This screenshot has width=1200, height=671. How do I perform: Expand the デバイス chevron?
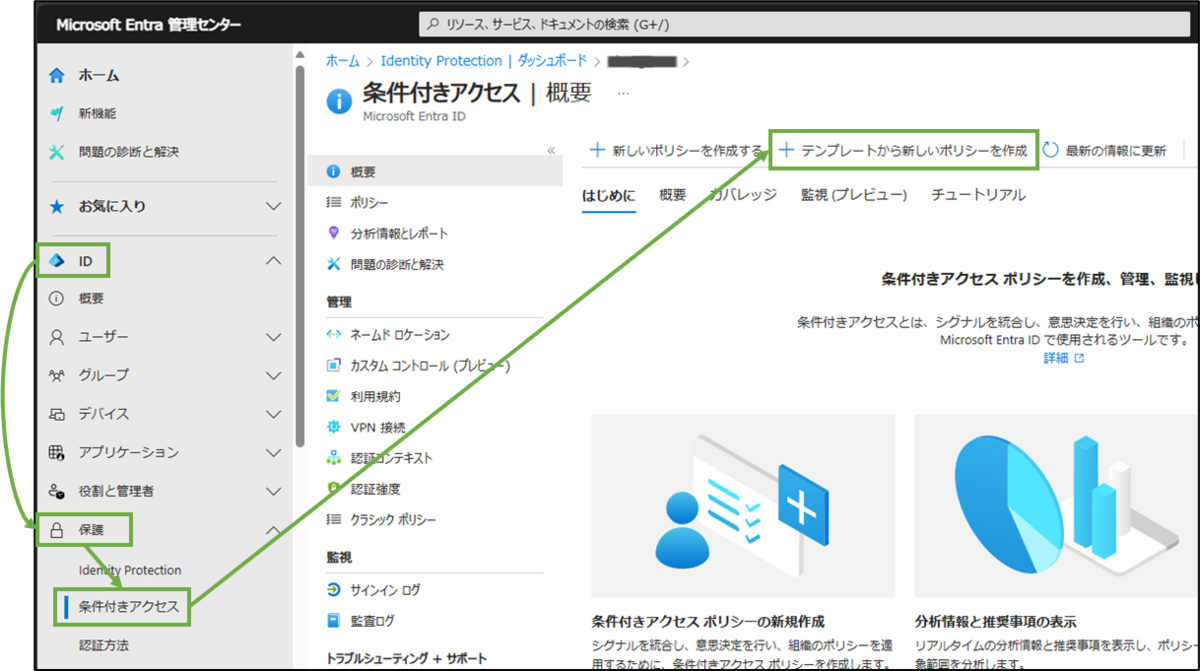[x=273, y=414]
